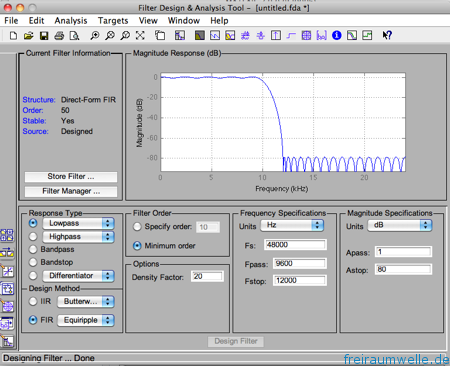Open the Analysis menu
450x366 pixels.
click(x=71, y=21)
